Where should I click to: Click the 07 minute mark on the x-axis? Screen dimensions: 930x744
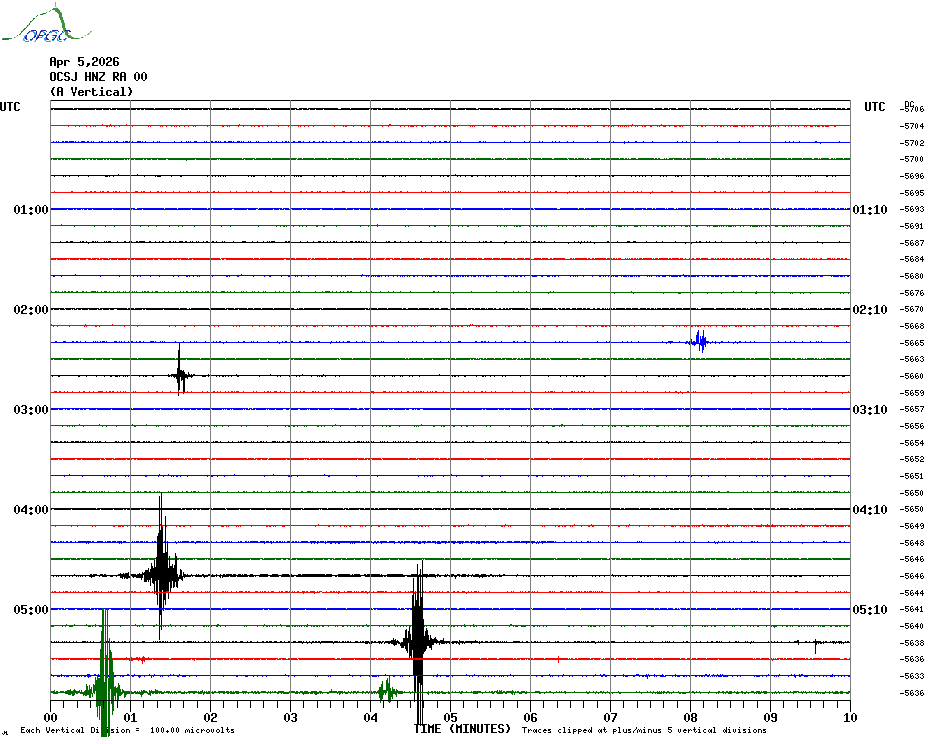click(610, 717)
